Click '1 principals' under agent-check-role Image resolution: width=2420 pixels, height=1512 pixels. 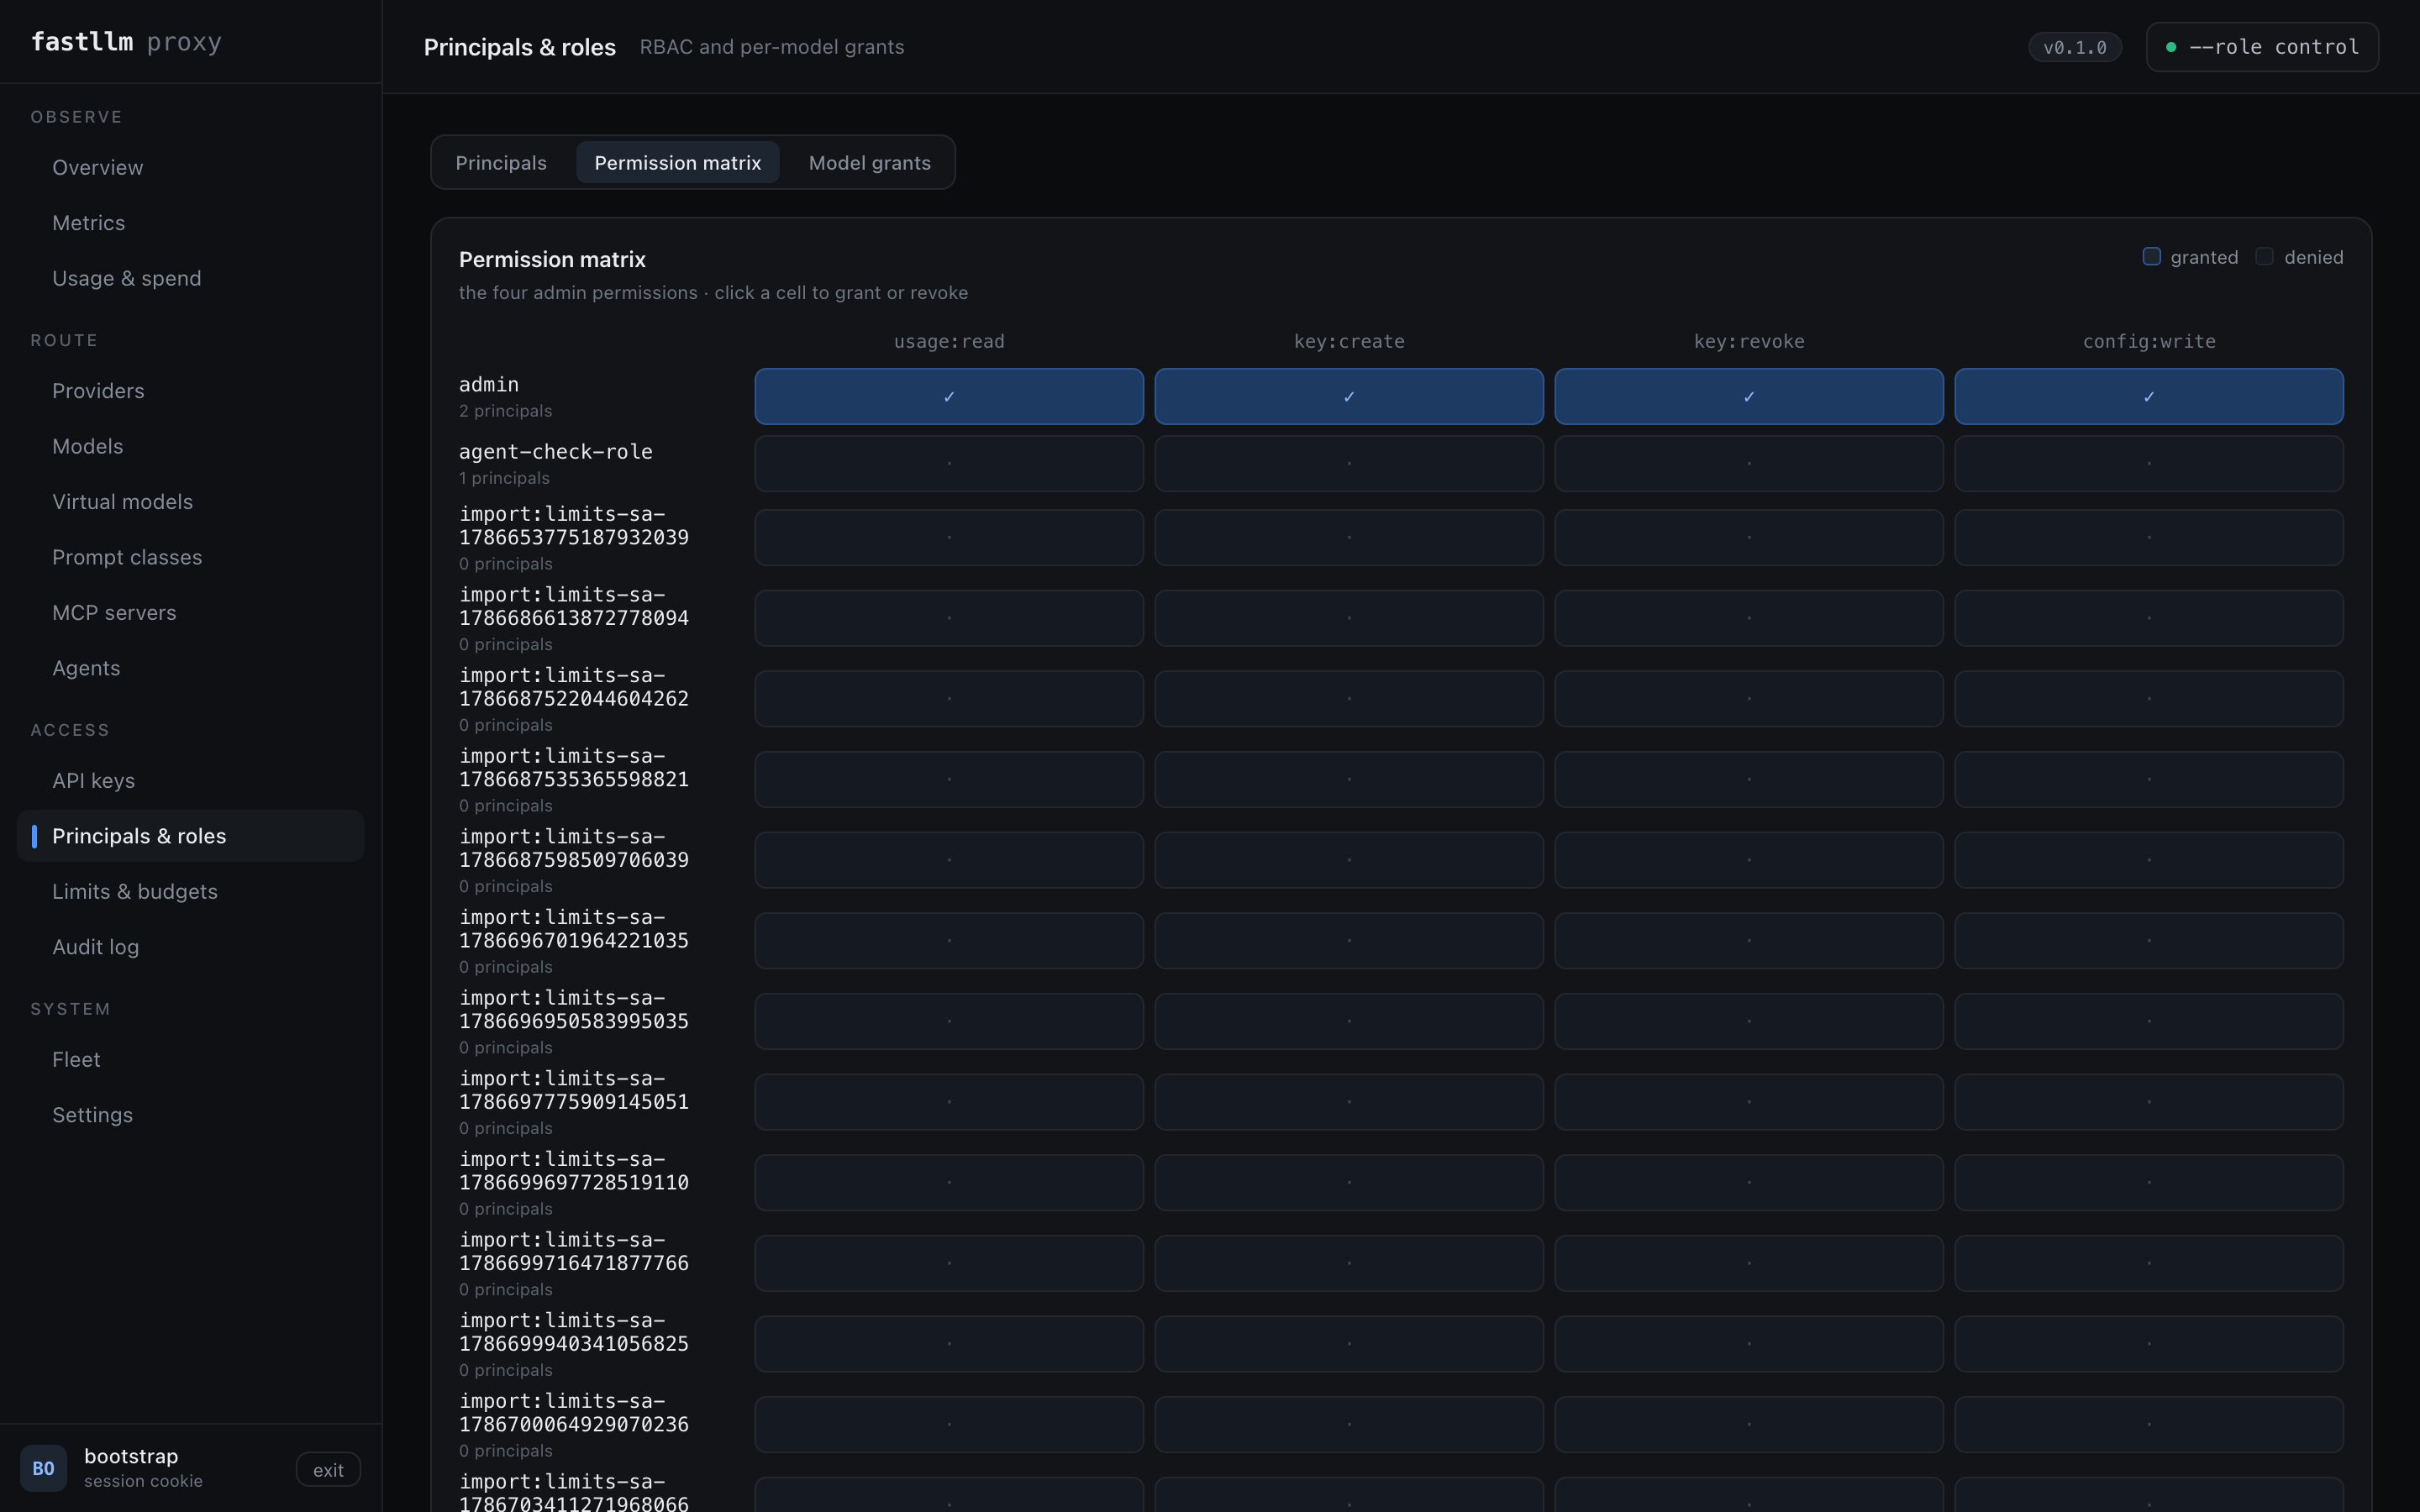(504, 478)
